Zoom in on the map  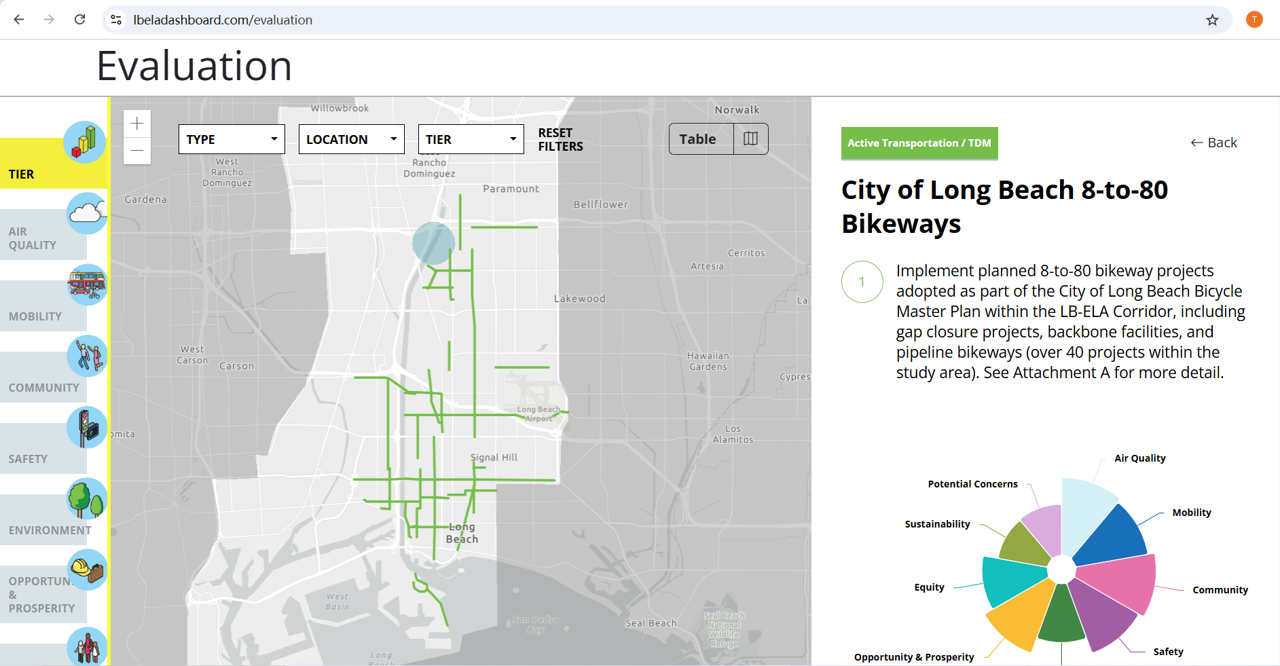pos(137,123)
